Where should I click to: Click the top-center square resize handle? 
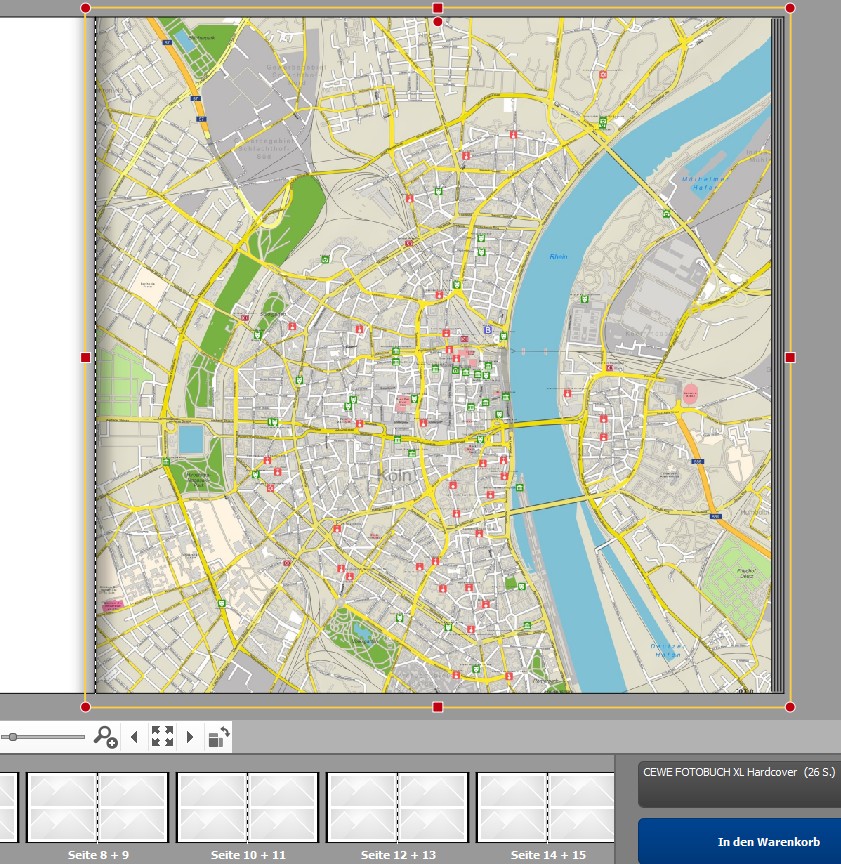[x=437, y=8]
